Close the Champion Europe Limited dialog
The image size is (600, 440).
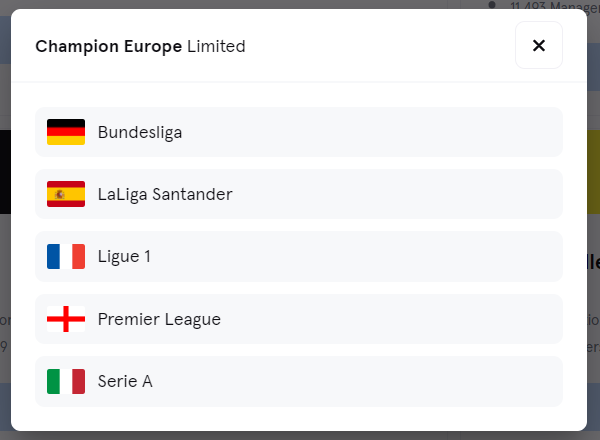pos(538,45)
